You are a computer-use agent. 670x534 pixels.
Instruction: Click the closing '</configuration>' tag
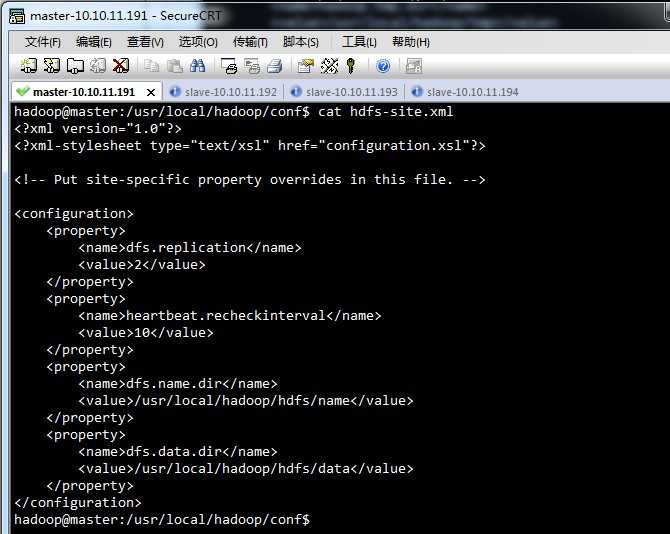click(x=78, y=503)
